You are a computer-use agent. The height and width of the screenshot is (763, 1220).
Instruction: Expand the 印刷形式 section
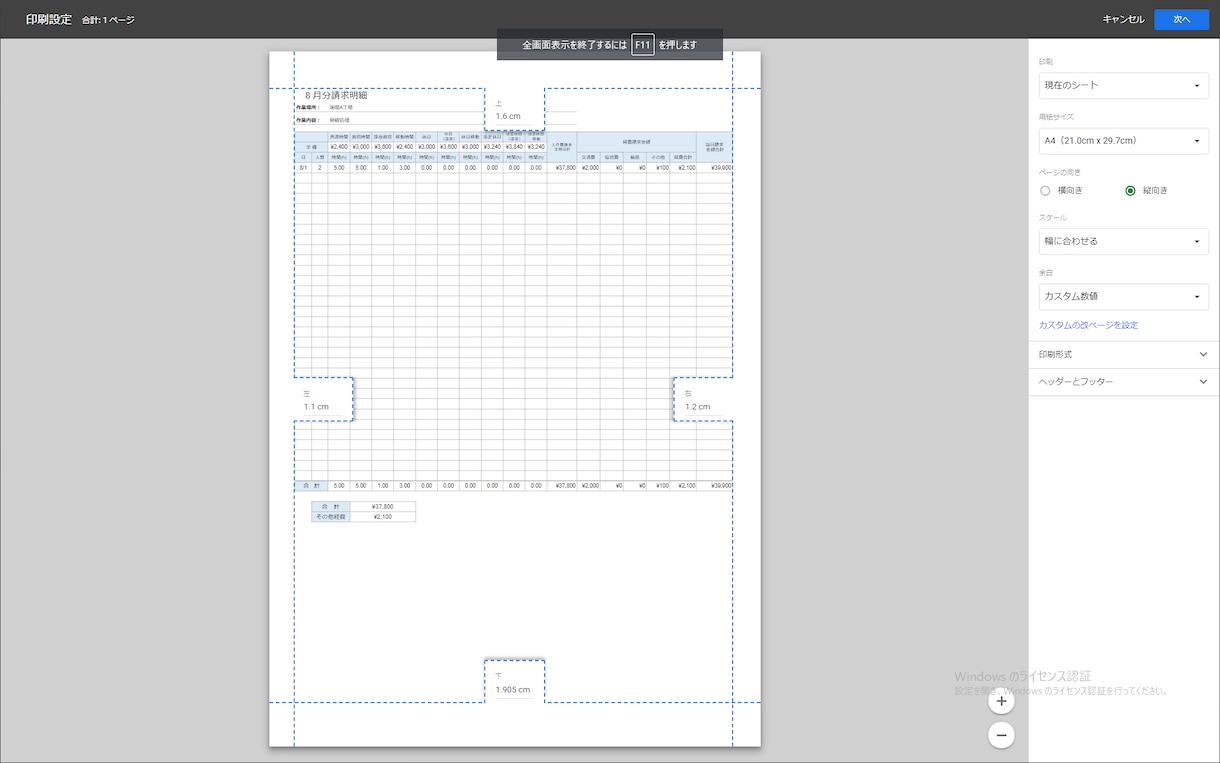coord(1123,354)
